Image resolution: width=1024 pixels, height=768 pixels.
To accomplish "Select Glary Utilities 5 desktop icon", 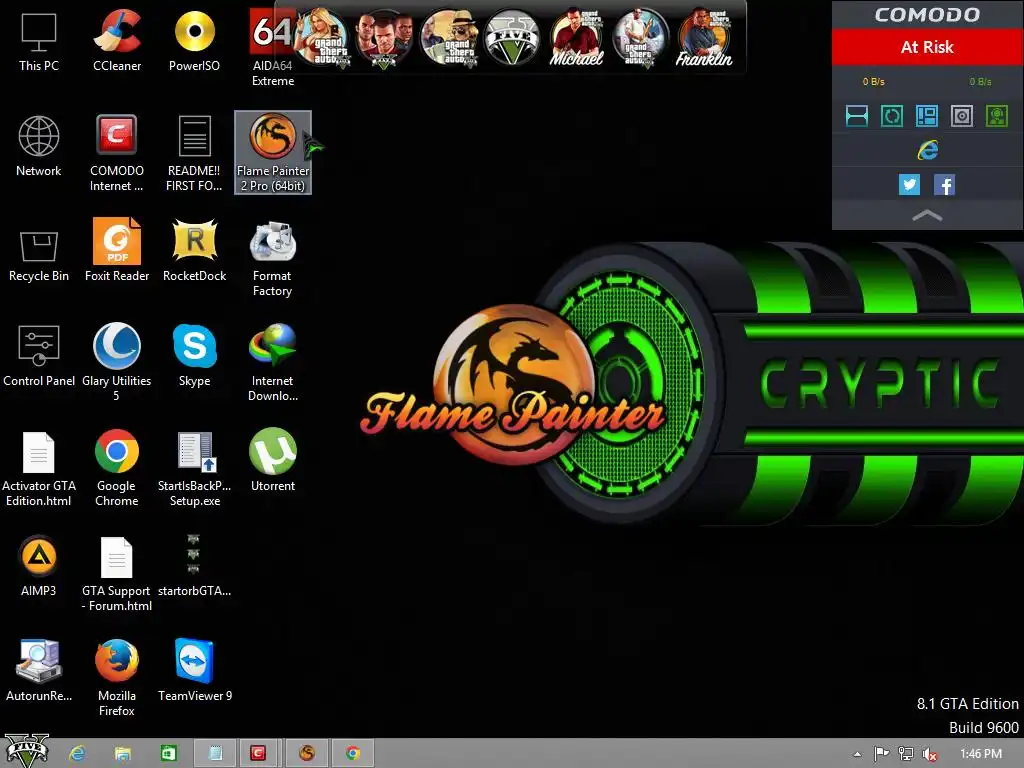I will point(117,362).
